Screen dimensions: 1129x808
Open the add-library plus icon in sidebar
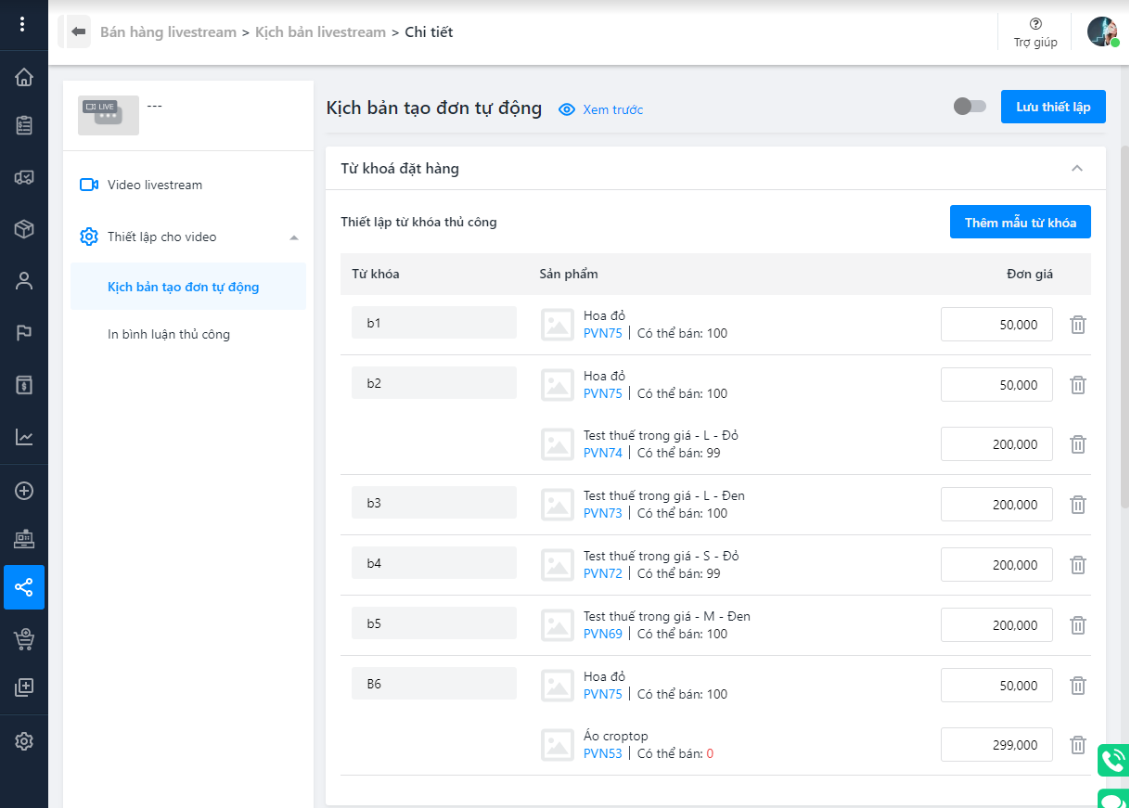24,687
